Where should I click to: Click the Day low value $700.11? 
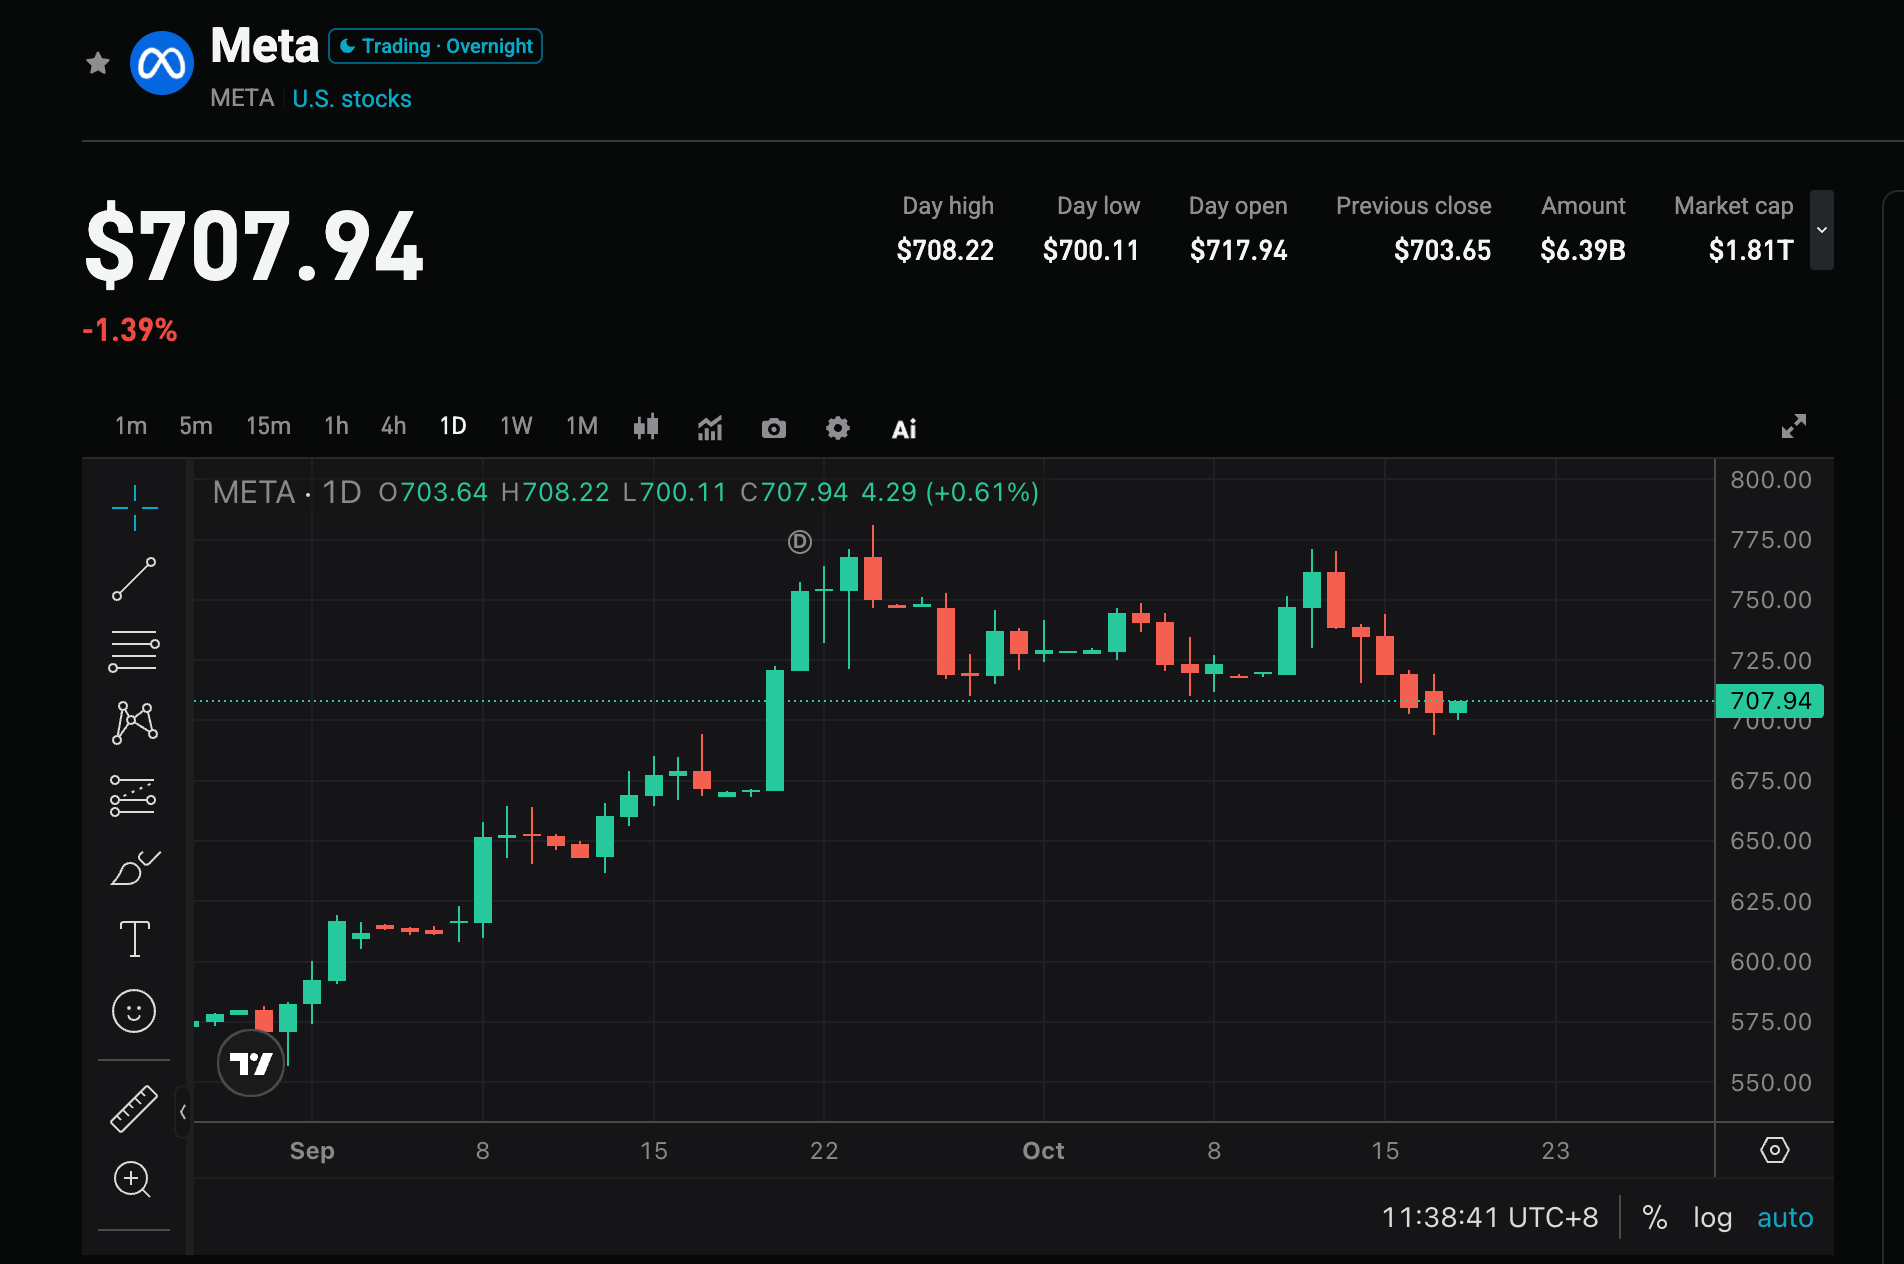click(1091, 250)
